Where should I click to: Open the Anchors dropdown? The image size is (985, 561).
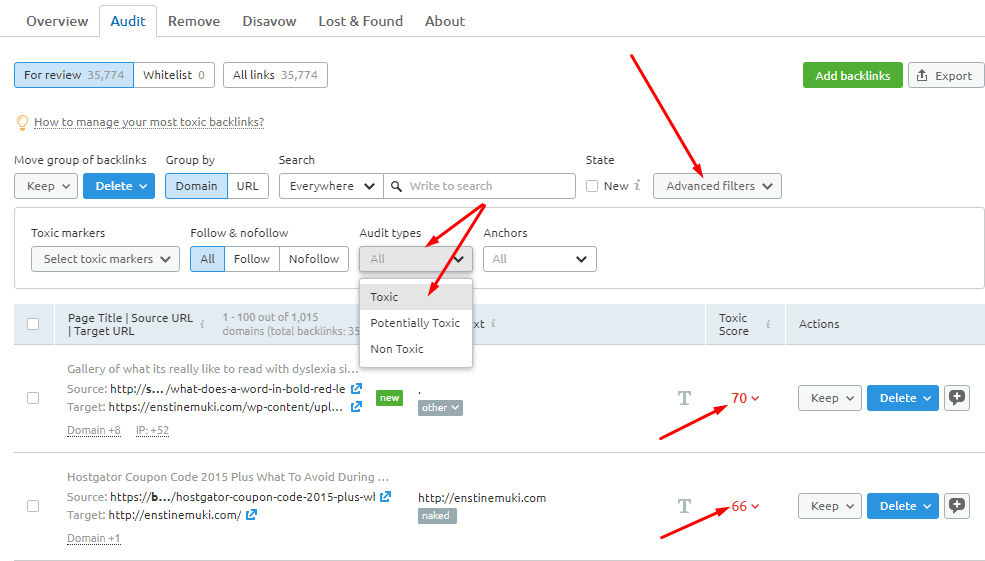click(539, 259)
